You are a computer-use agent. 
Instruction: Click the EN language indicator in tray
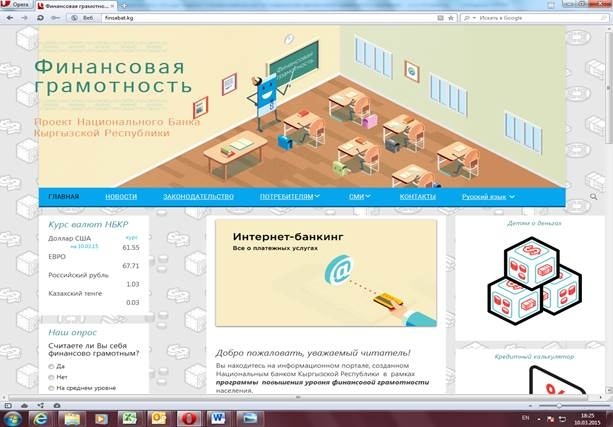pos(526,418)
